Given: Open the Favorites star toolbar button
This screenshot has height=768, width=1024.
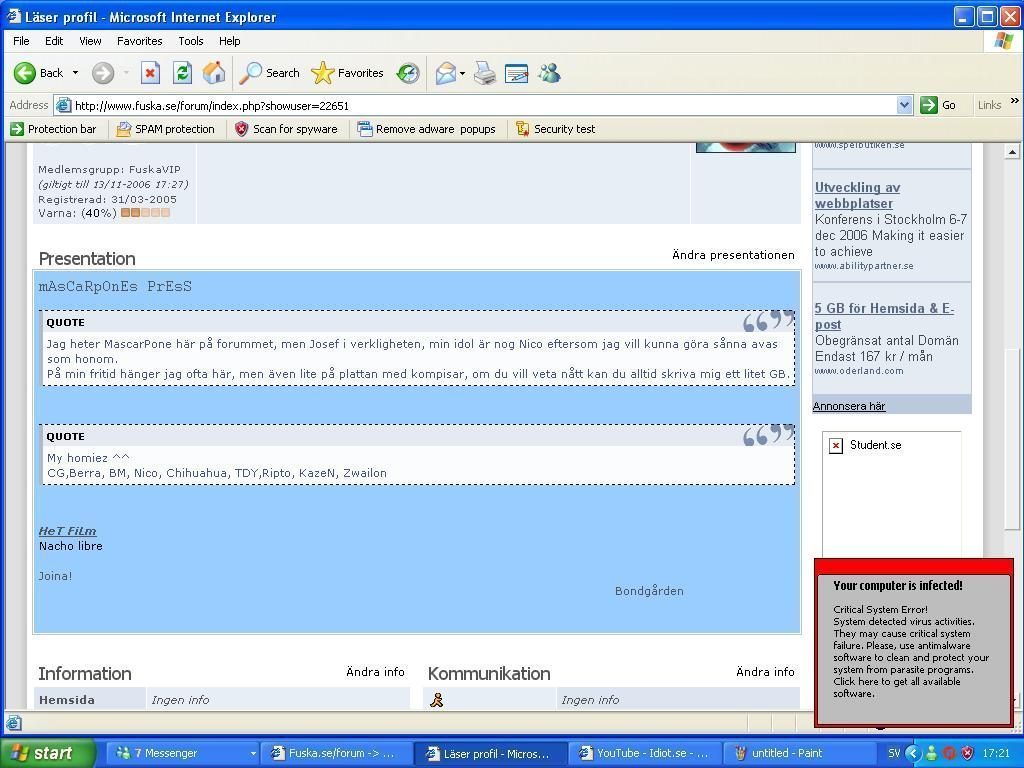Looking at the screenshot, I should pyautogui.click(x=347, y=73).
